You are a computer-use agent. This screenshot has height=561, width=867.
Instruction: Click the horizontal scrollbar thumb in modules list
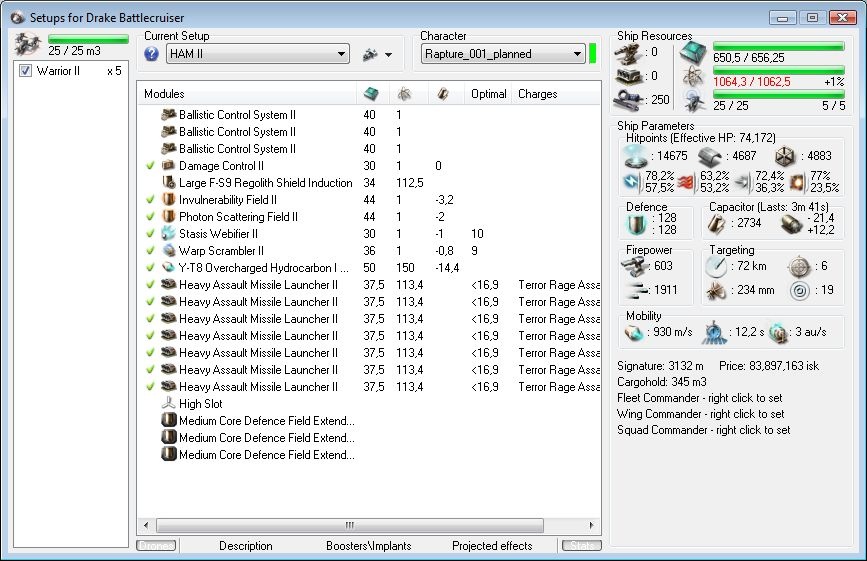point(350,525)
